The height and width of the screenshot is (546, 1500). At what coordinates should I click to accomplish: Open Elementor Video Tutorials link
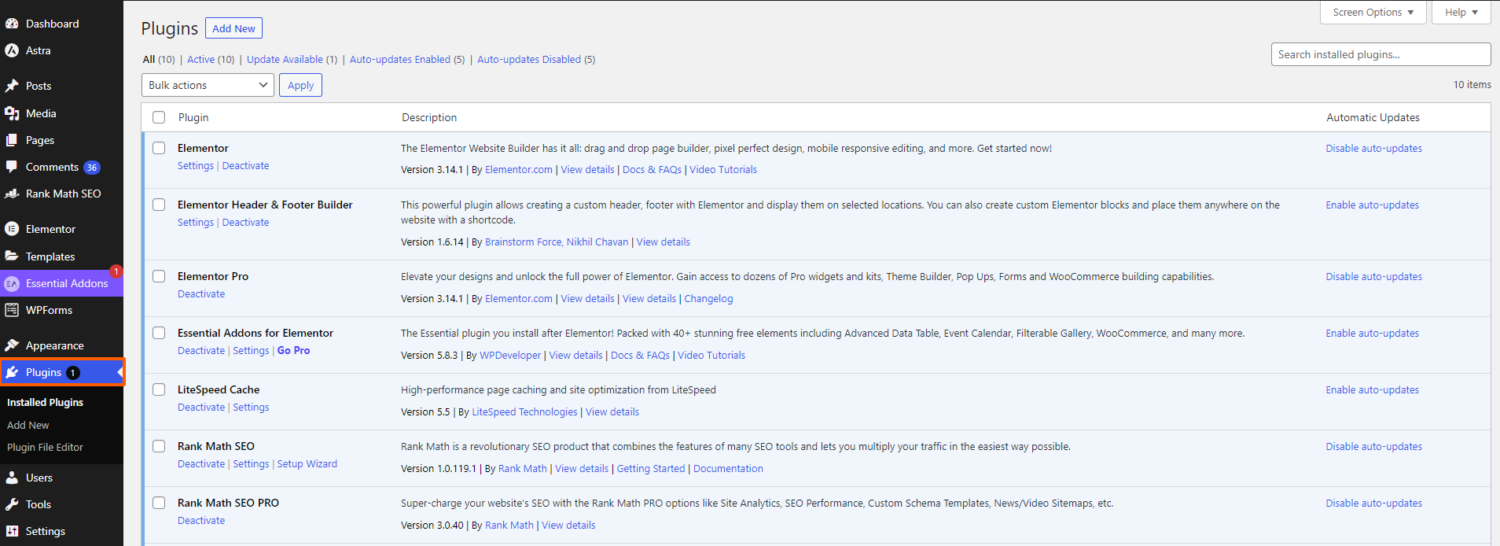pyautogui.click(x=723, y=170)
